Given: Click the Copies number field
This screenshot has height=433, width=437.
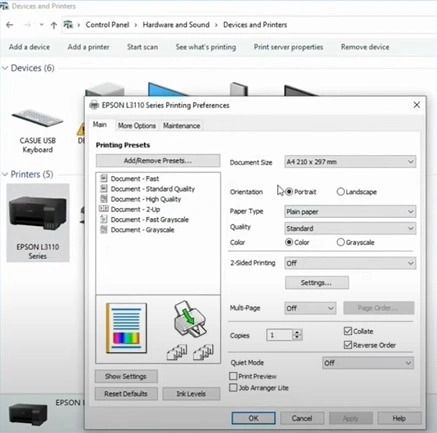Looking at the screenshot, I should 279,335.
